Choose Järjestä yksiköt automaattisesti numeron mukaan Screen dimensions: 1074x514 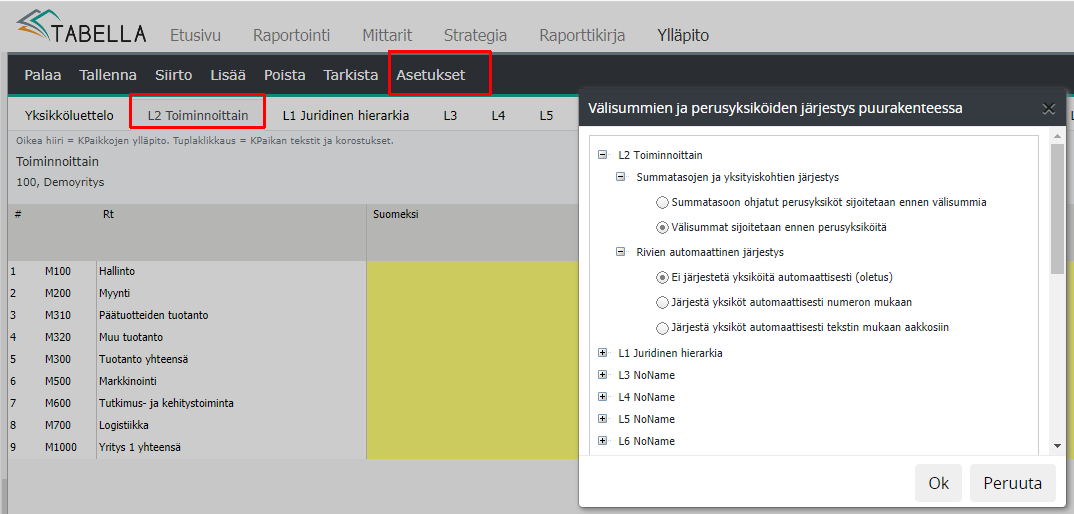pyautogui.click(x=661, y=302)
